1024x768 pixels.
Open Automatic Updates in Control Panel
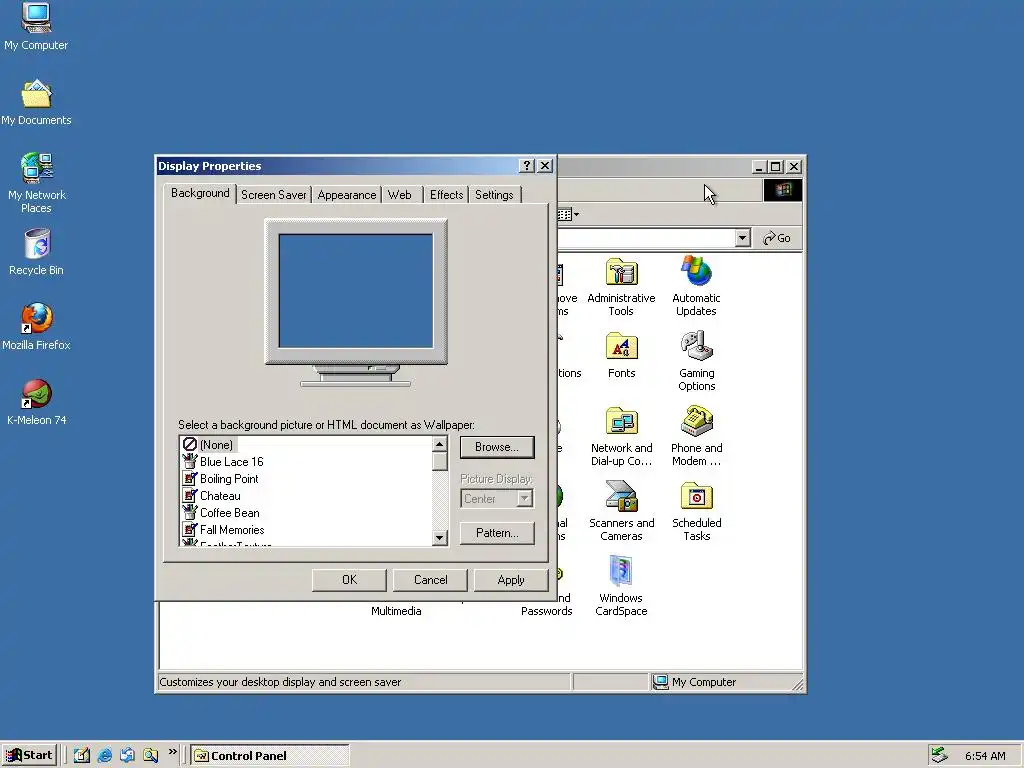coord(696,286)
